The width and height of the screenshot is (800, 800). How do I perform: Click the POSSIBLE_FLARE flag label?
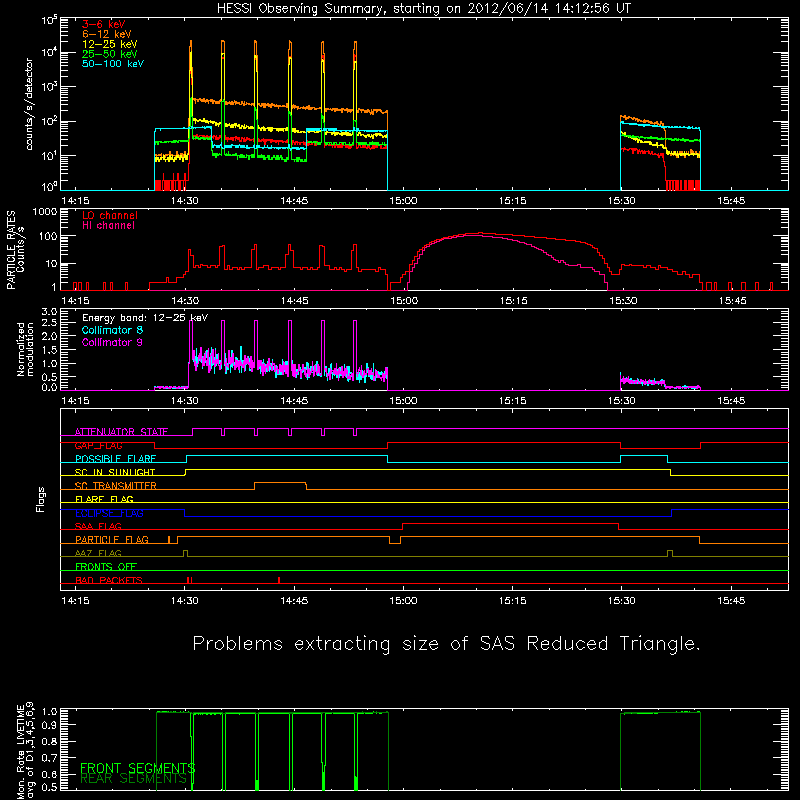coord(115,459)
